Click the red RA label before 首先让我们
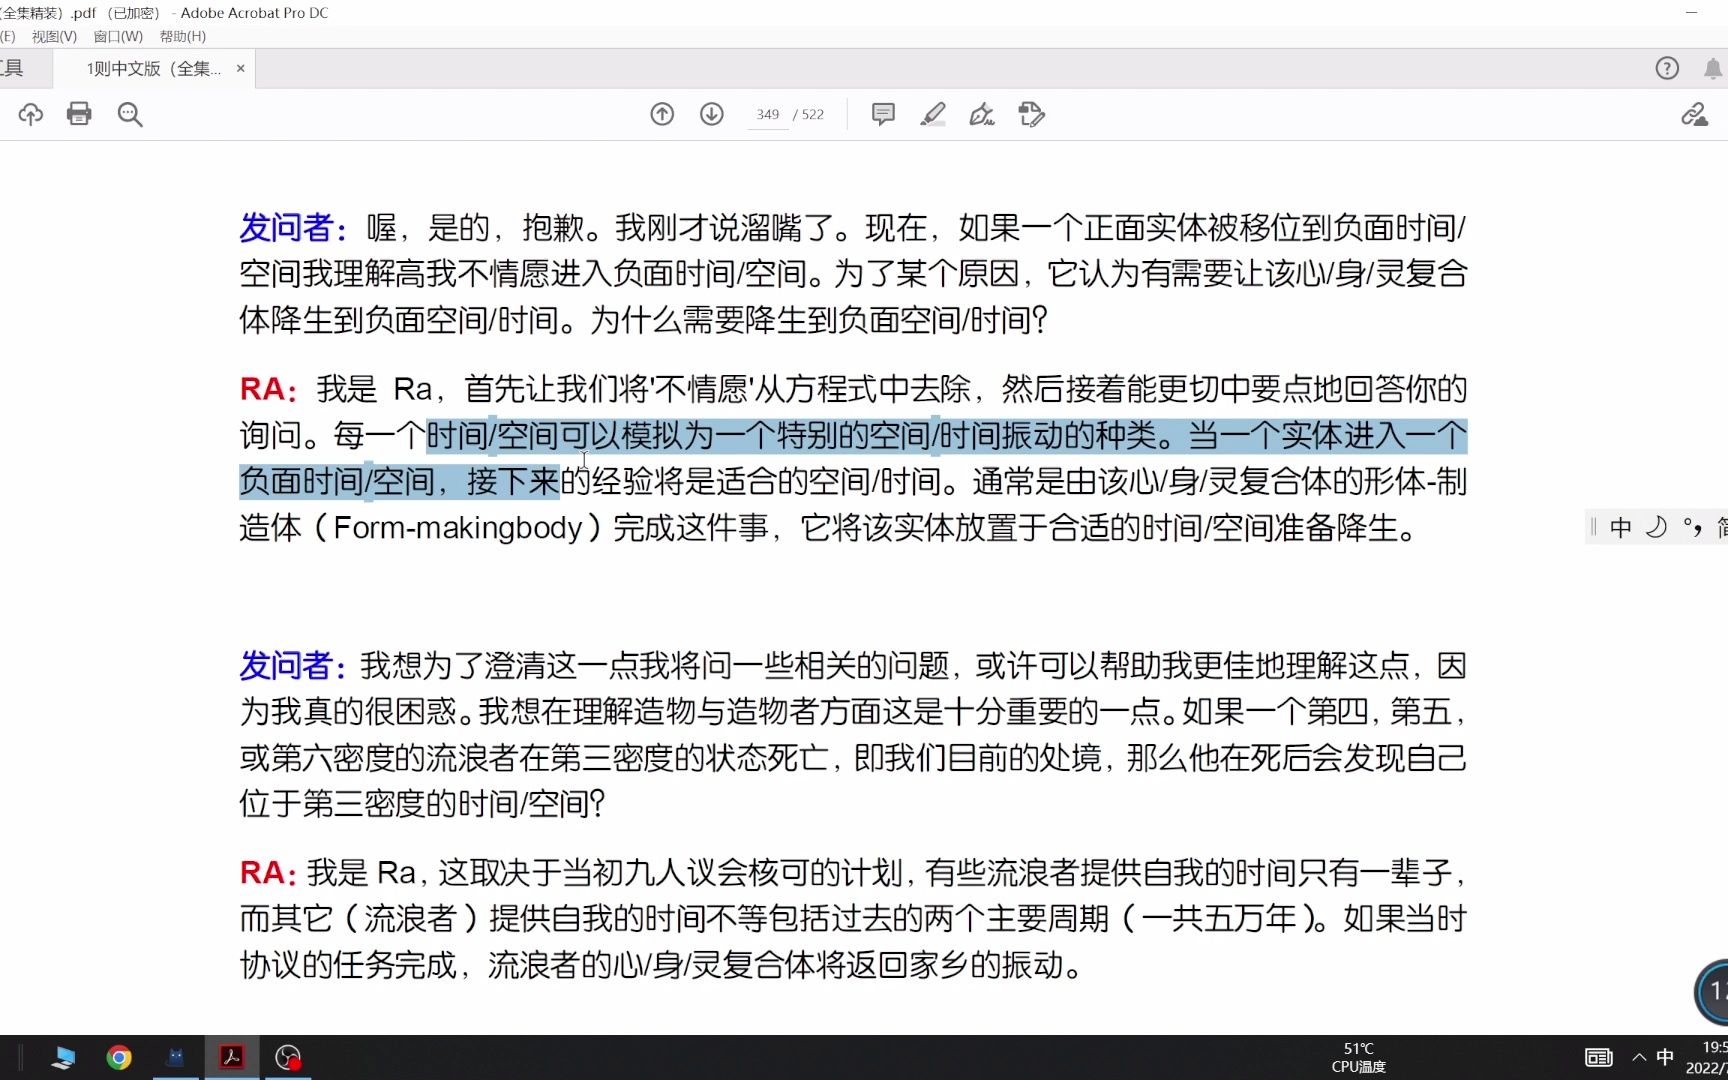The image size is (1728, 1080). point(268,389)
